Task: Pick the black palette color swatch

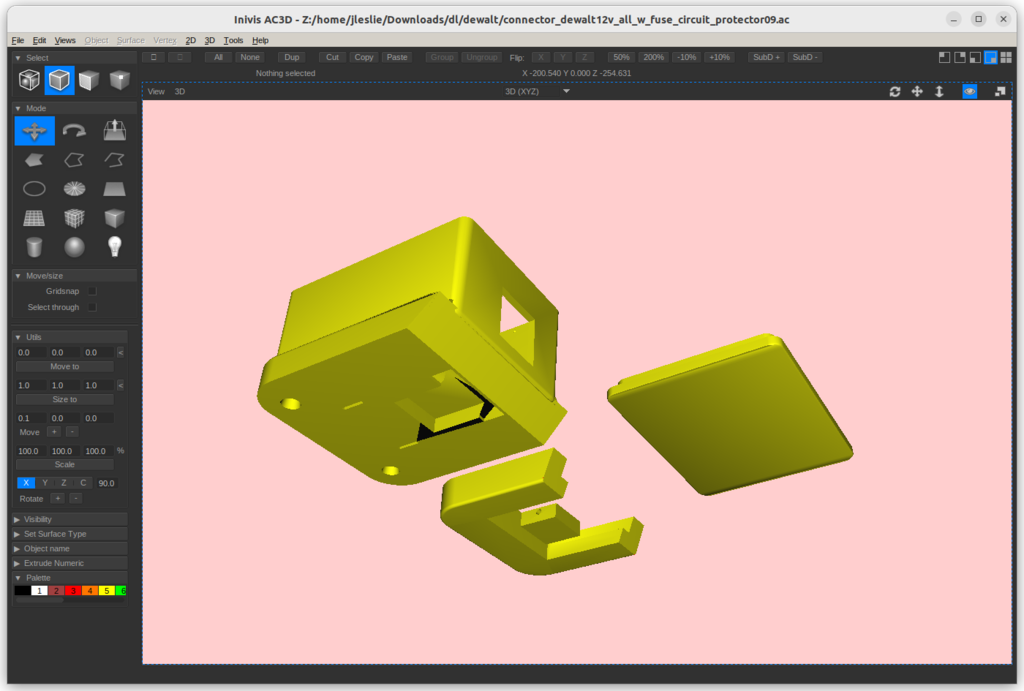Action: point(22,590)
